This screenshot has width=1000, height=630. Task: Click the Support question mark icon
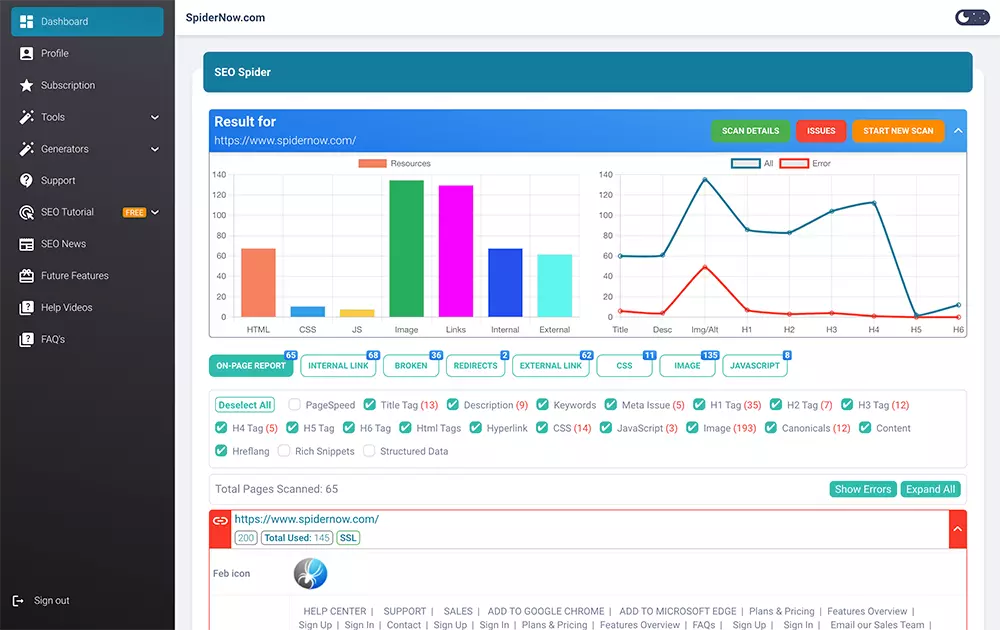click(26, 180)
